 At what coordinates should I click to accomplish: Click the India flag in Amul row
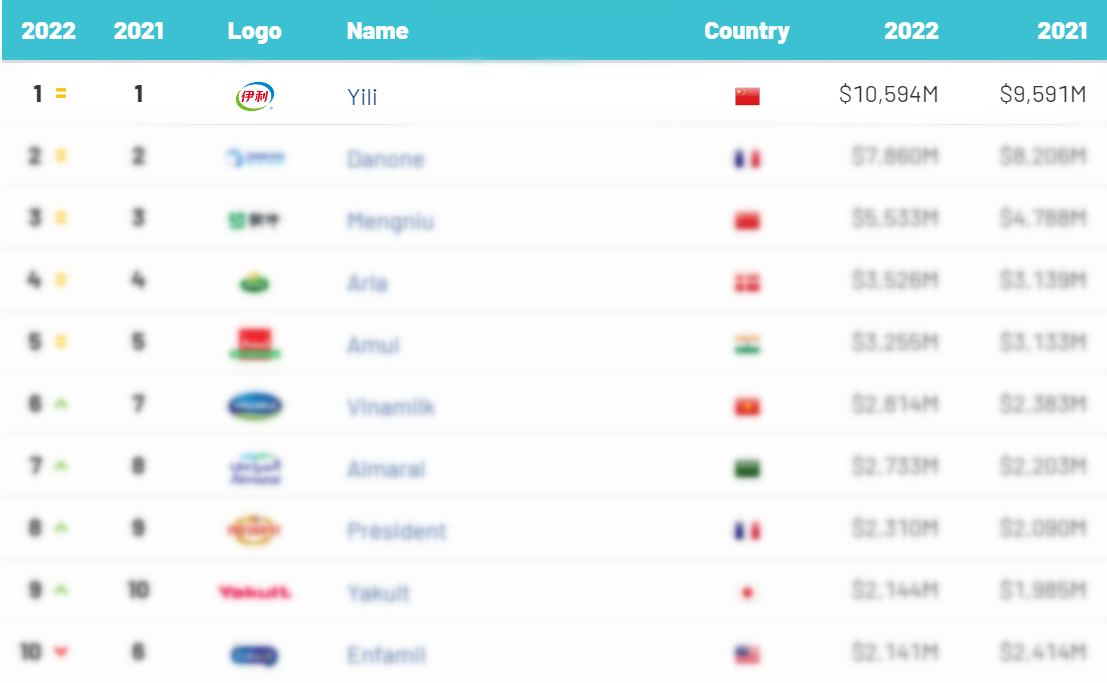pos(747,345)
